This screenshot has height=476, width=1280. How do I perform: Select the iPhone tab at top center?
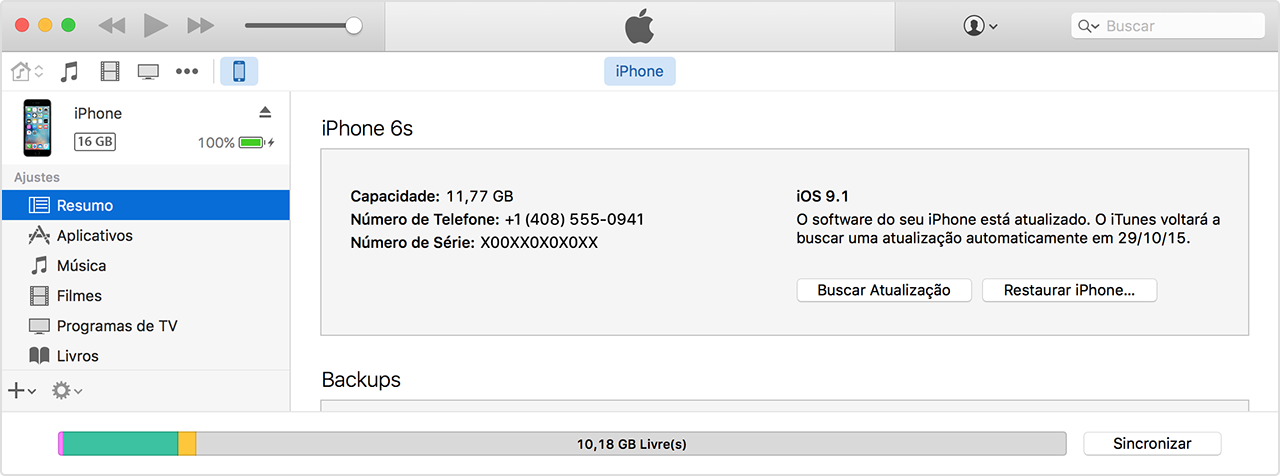point(640,71)
